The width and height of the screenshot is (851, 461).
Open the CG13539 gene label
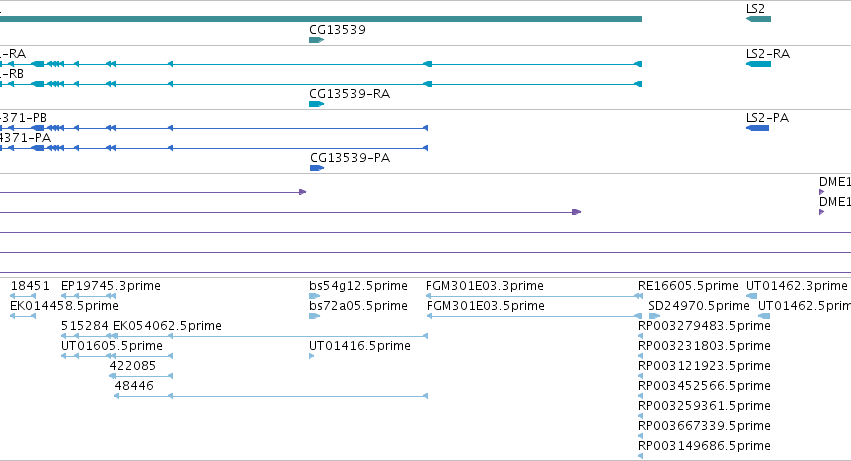337,30
